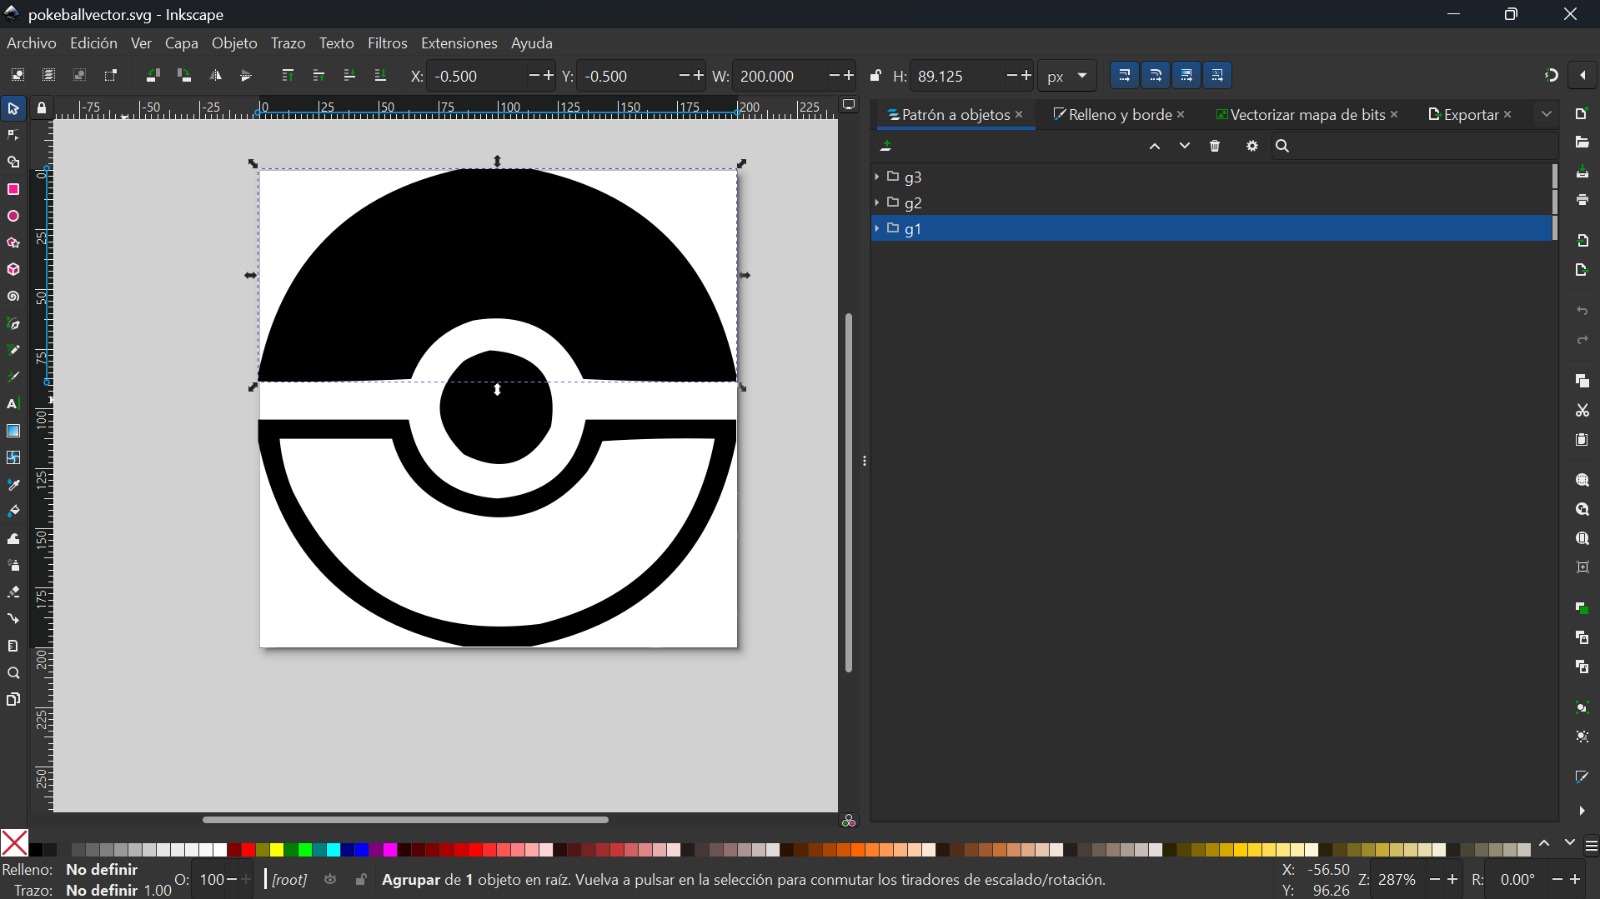The height and width of the screenshot is (899, 1600).
Task: Open the dock panel tabs chevron
Action: 1546,115
